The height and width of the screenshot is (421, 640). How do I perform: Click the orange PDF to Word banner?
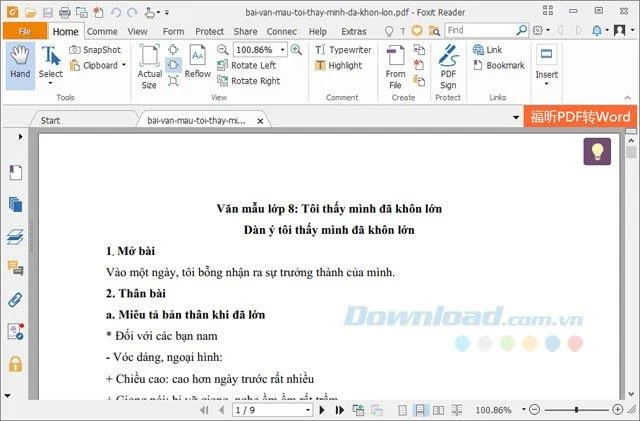pyautogui.click(x=580, y=117)
